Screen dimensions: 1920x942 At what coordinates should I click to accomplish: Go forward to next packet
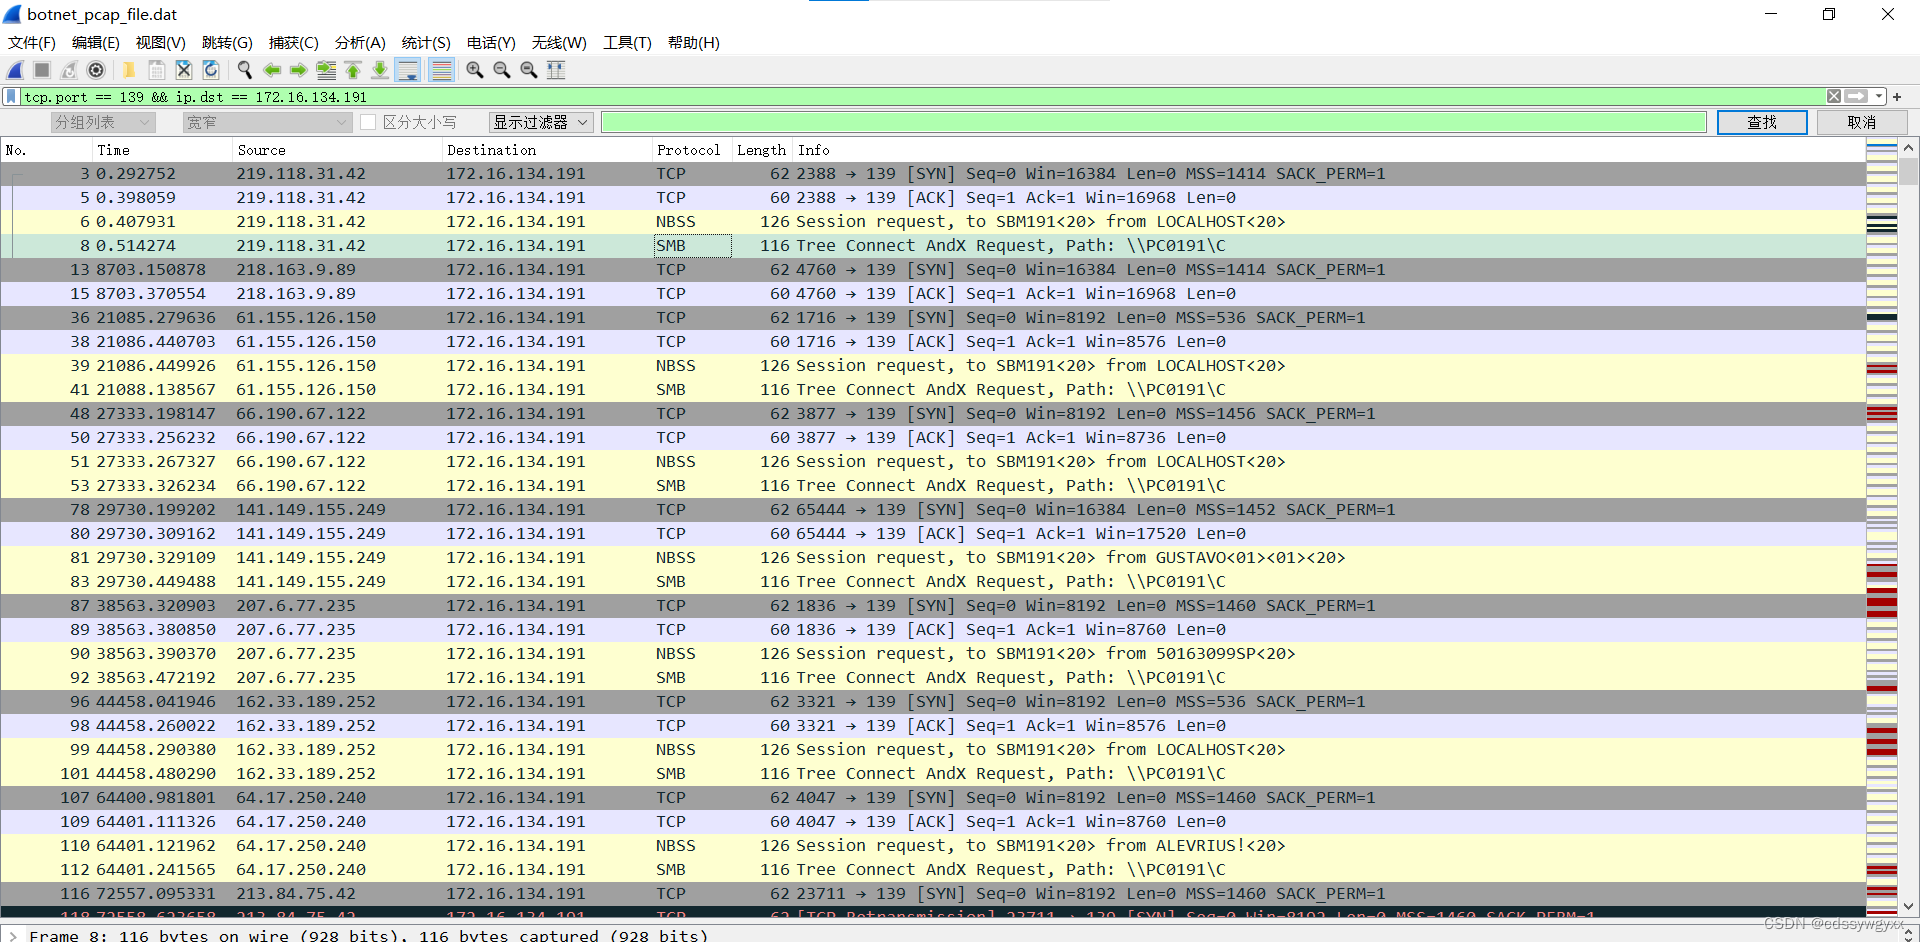pos(298,70)
